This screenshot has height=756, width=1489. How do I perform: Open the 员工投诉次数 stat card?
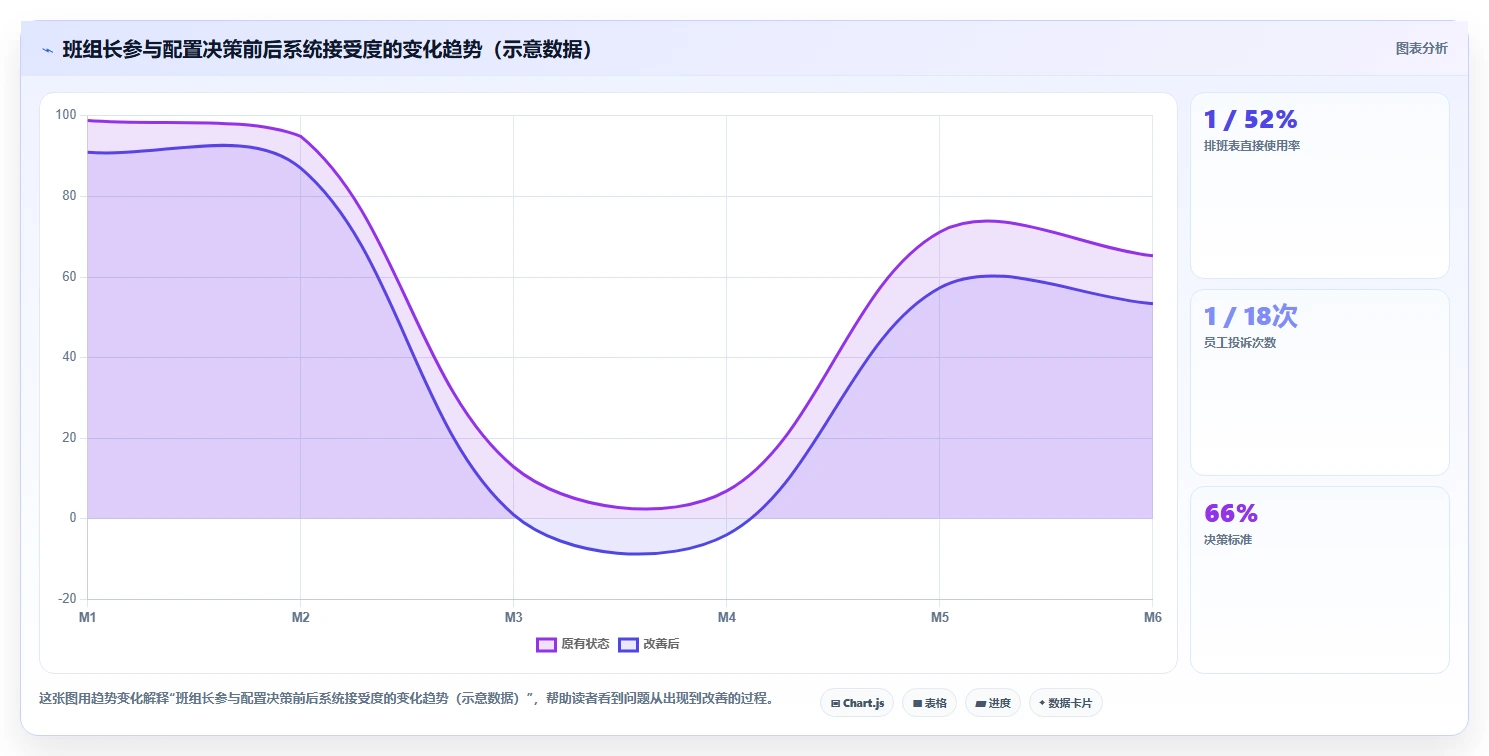(x=1319, y=382)
